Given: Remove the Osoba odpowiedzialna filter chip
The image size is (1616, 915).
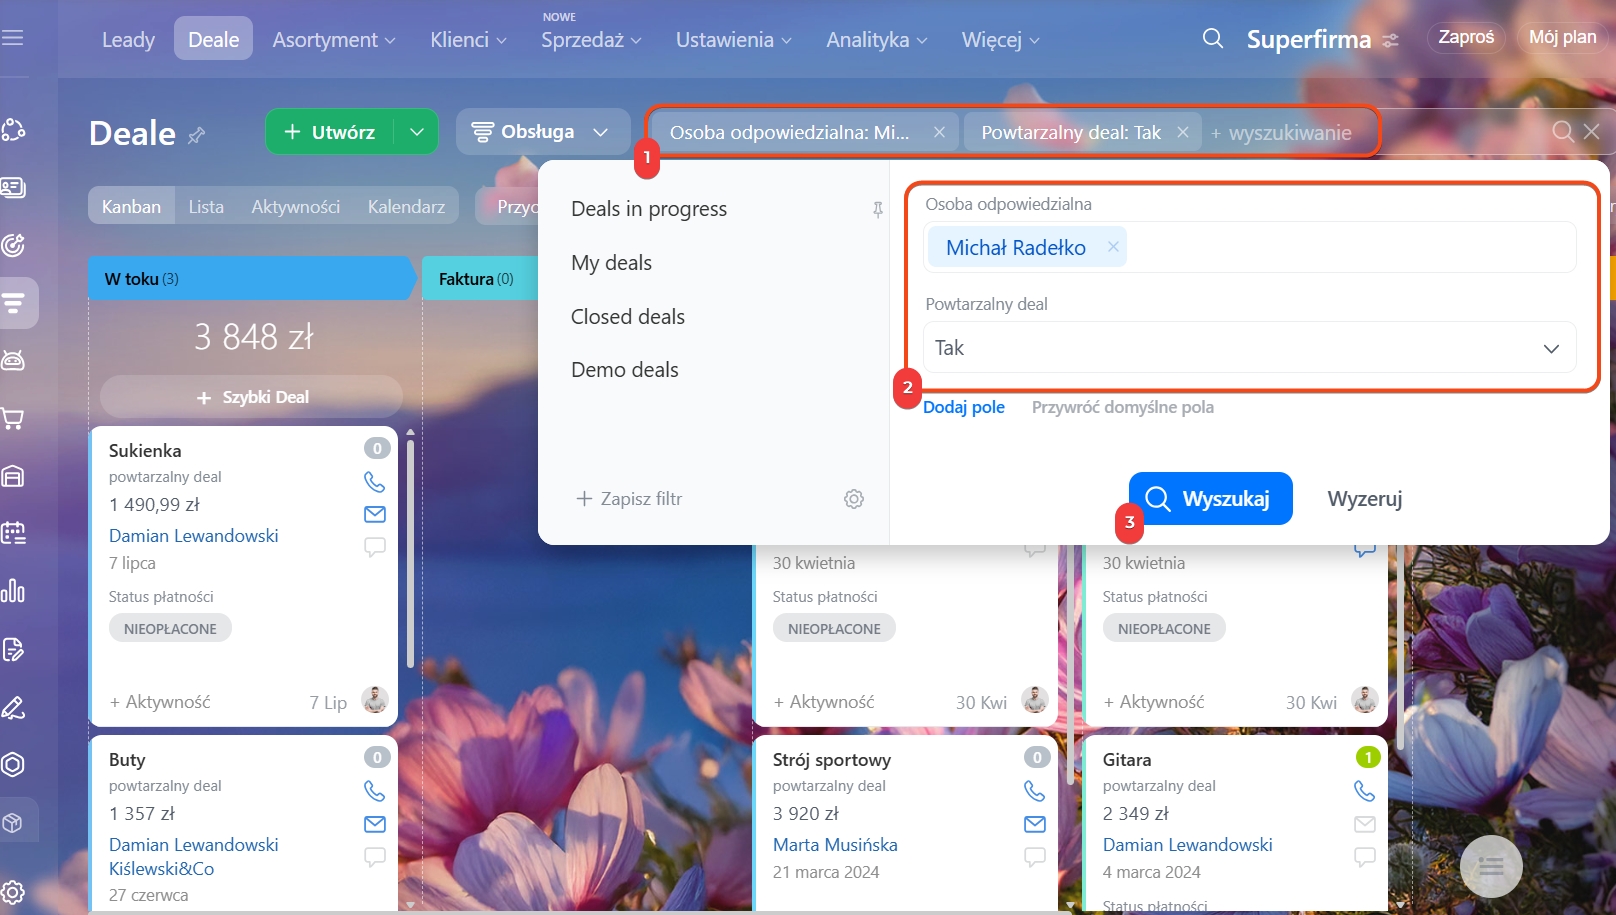Looking at the screenshot, I should 939,132.
